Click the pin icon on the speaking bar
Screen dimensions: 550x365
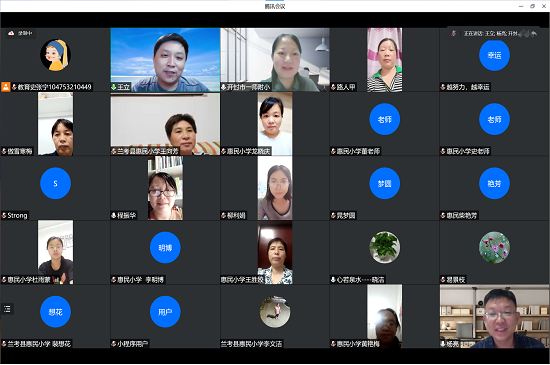click(x=534, y=33)
